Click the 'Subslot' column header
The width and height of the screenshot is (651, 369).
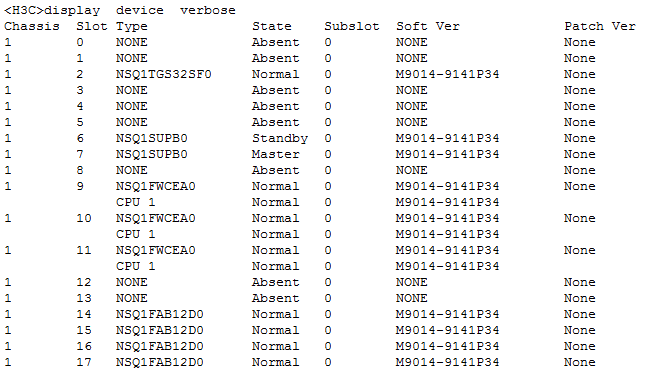pyautogui.click(x=352, y=26)
